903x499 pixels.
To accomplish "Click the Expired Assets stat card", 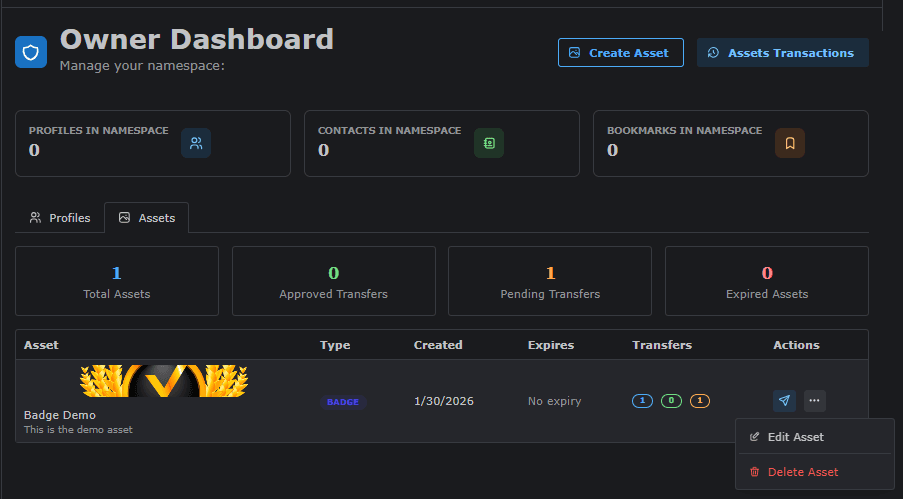I will 767,281.
